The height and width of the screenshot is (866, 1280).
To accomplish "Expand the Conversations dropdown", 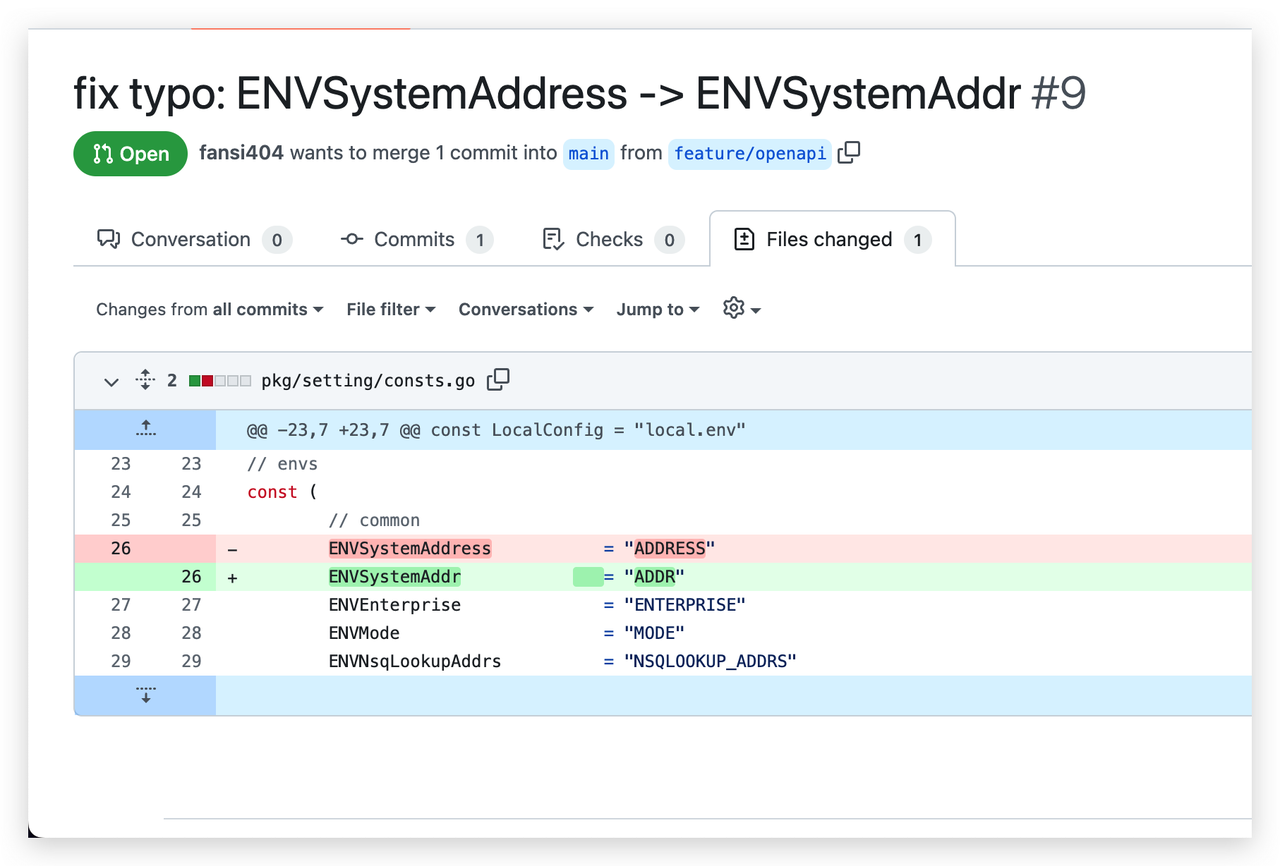I will 525,309.
